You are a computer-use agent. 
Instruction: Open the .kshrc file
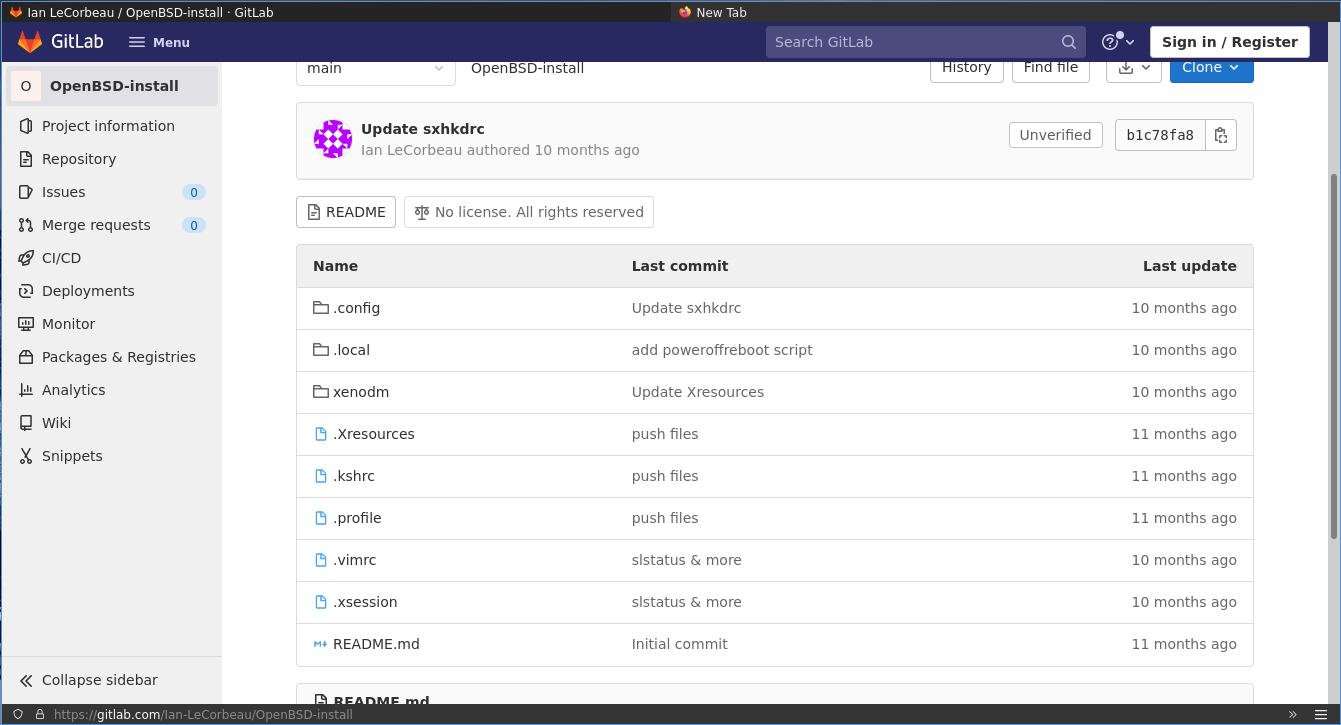click(x=354, y=476)
